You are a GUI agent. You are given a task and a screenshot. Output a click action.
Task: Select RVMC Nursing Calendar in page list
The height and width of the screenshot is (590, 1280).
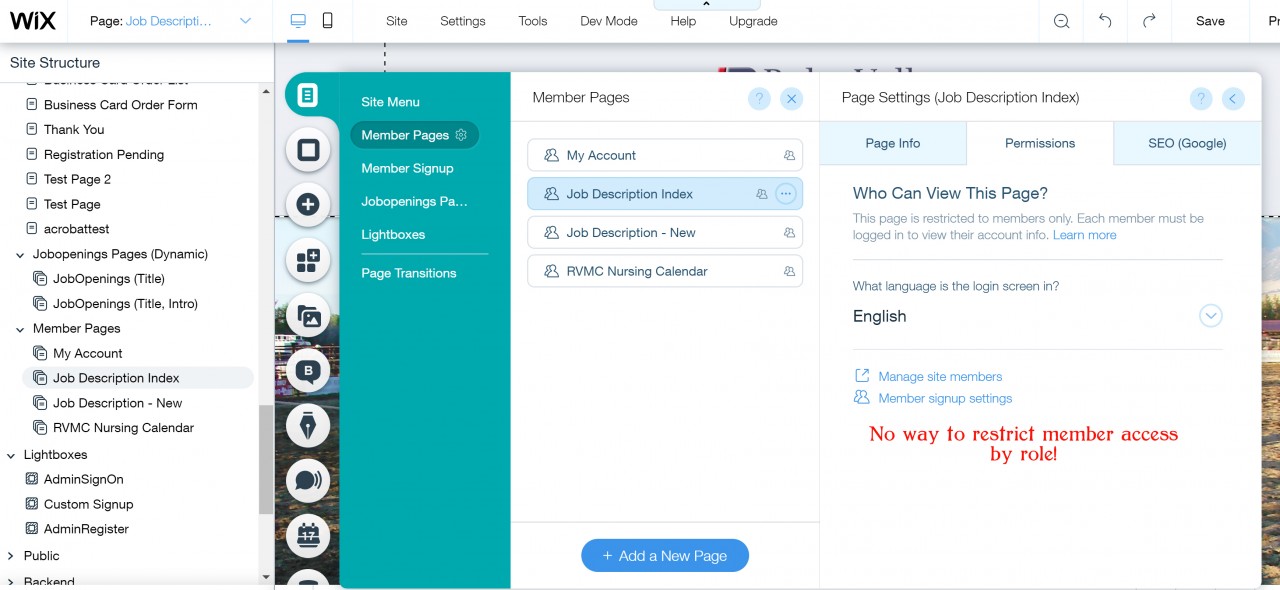tap(636, 271)
